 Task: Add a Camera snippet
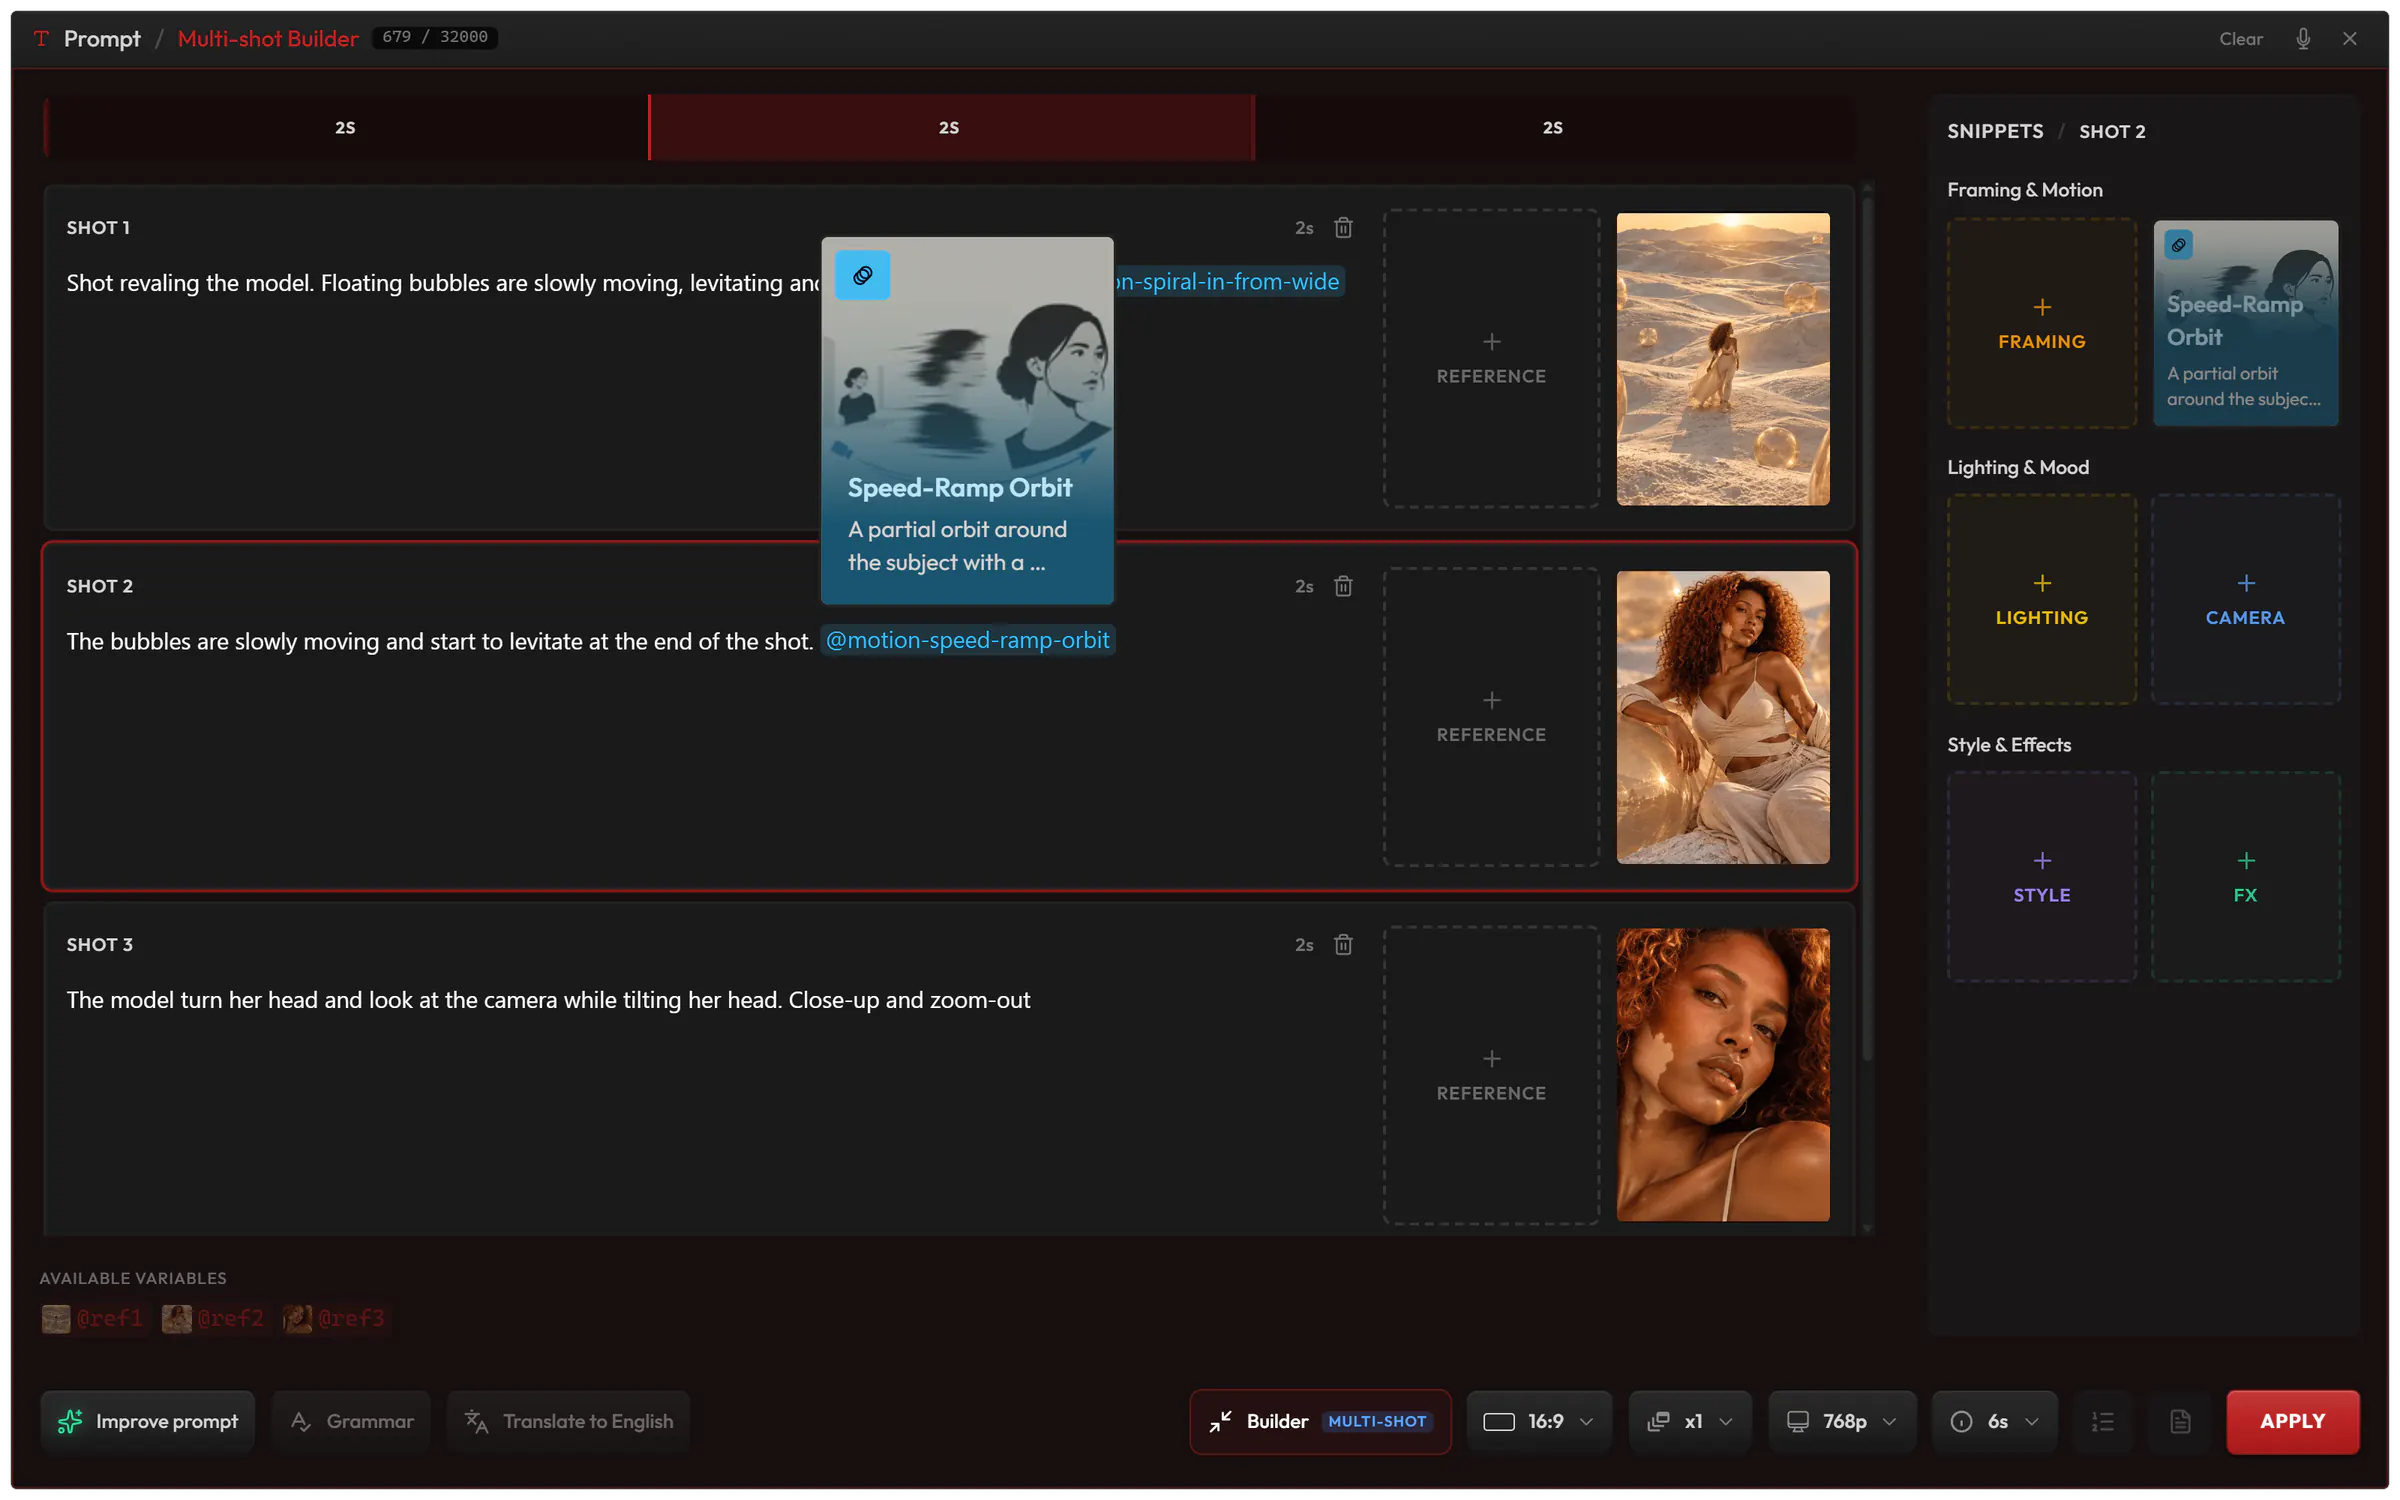[2245, 599]
